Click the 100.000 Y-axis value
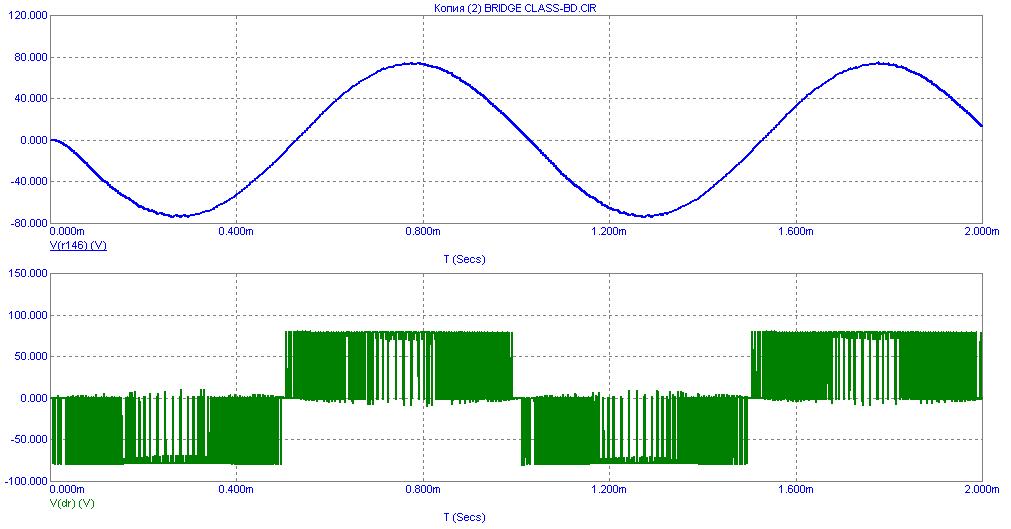Viewport: 1011px width, 529px height. pyautogui.click(x=28, y=315)
